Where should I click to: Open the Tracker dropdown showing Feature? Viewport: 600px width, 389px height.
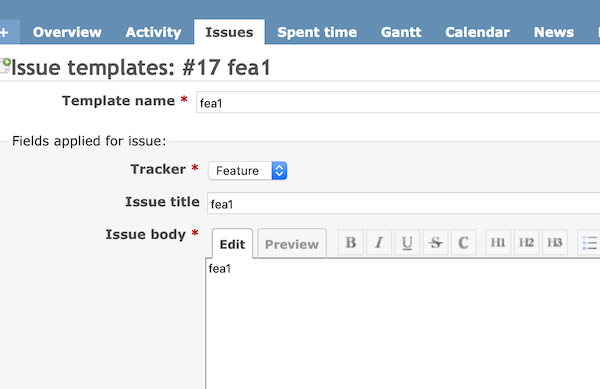pyautogui.click(x=248, y=171)
